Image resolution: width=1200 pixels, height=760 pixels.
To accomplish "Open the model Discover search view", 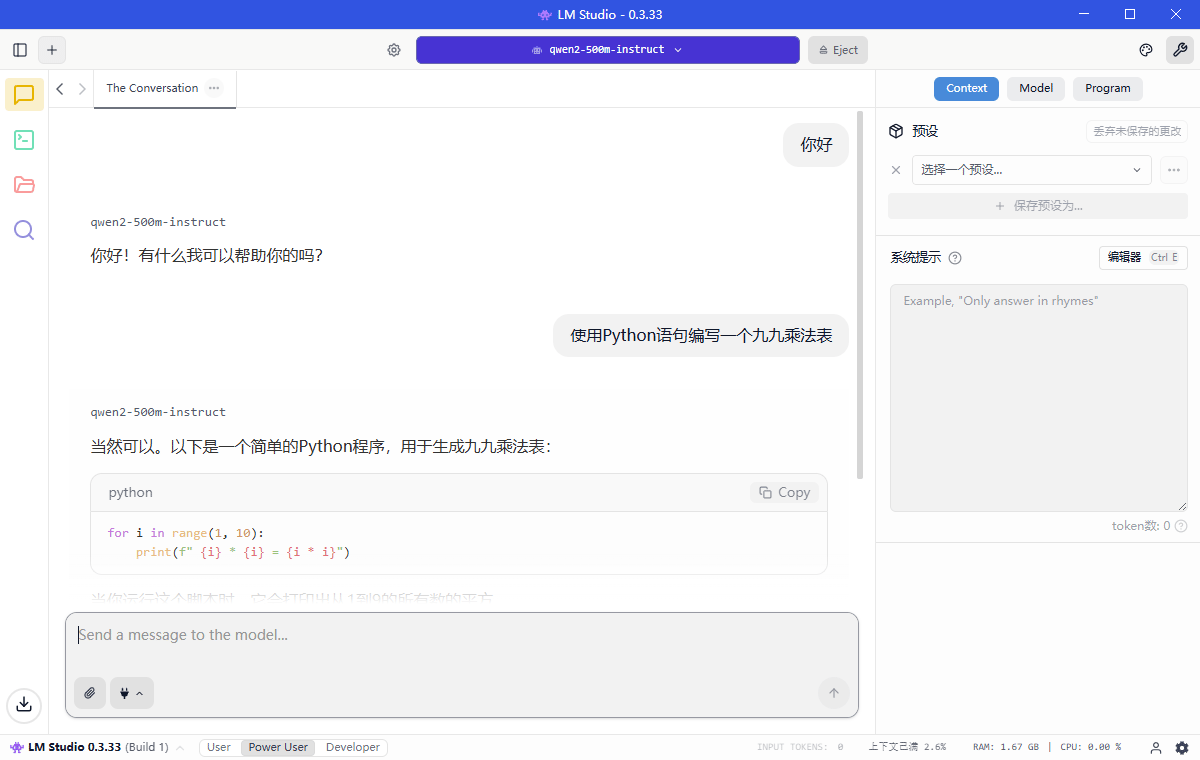I will tap(23, 230).
